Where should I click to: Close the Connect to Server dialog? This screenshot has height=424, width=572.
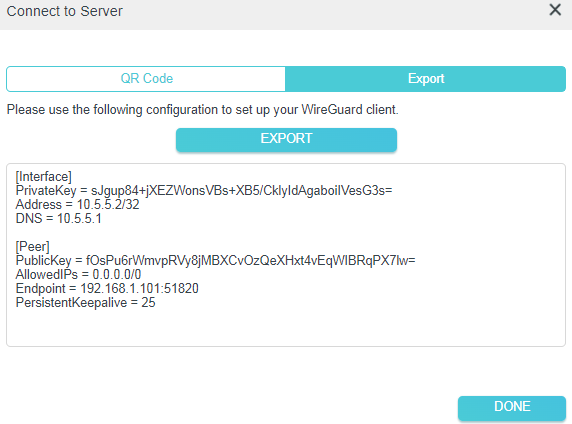pos(555,10)
